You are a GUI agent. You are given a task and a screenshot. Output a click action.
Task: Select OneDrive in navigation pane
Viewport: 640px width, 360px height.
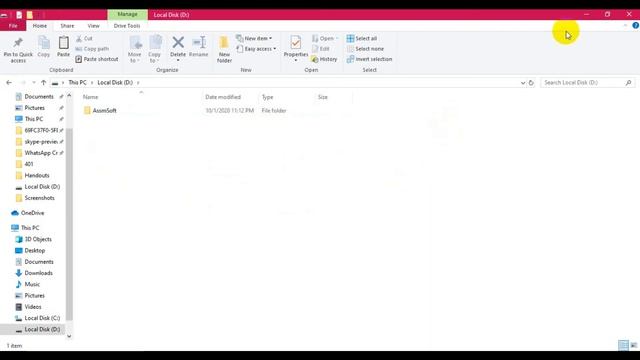tap(32, 213)
